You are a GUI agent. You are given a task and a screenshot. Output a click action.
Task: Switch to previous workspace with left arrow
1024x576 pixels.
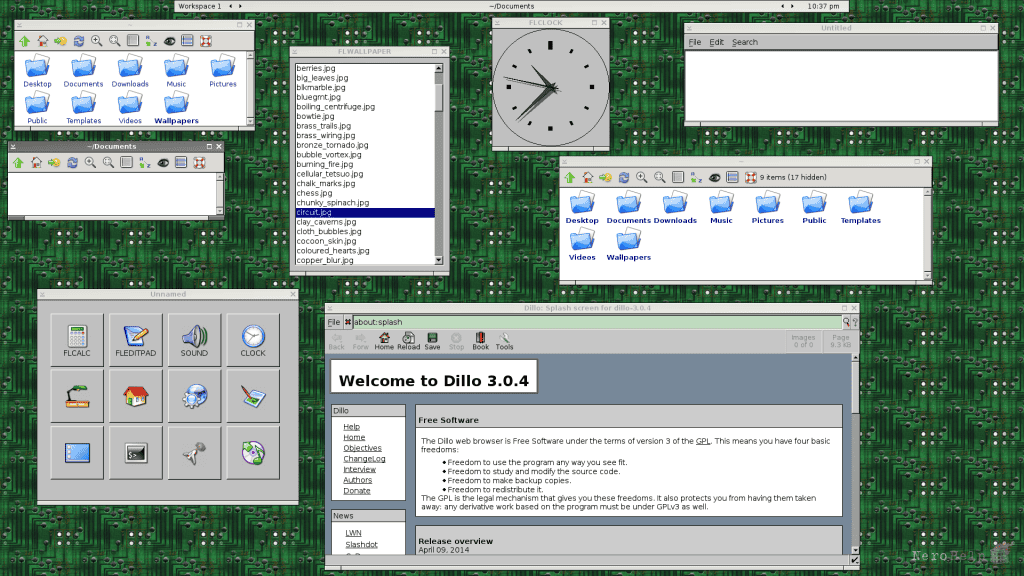tap(231, 6)
